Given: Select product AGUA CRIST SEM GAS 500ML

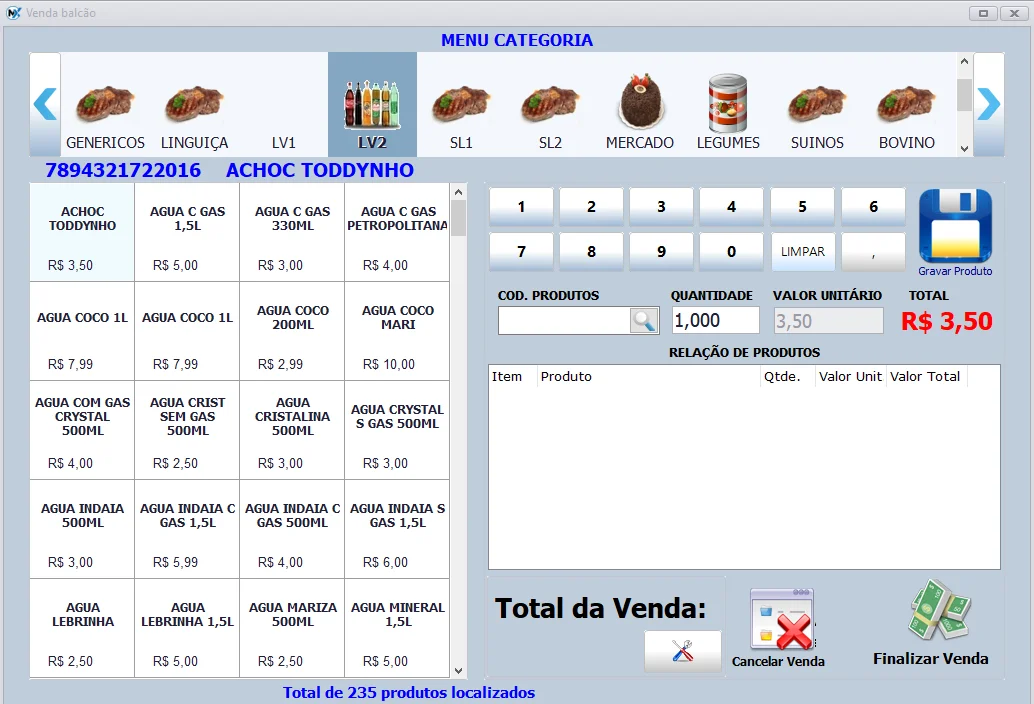Looking at the screenshot, I should tap(187, 430).
